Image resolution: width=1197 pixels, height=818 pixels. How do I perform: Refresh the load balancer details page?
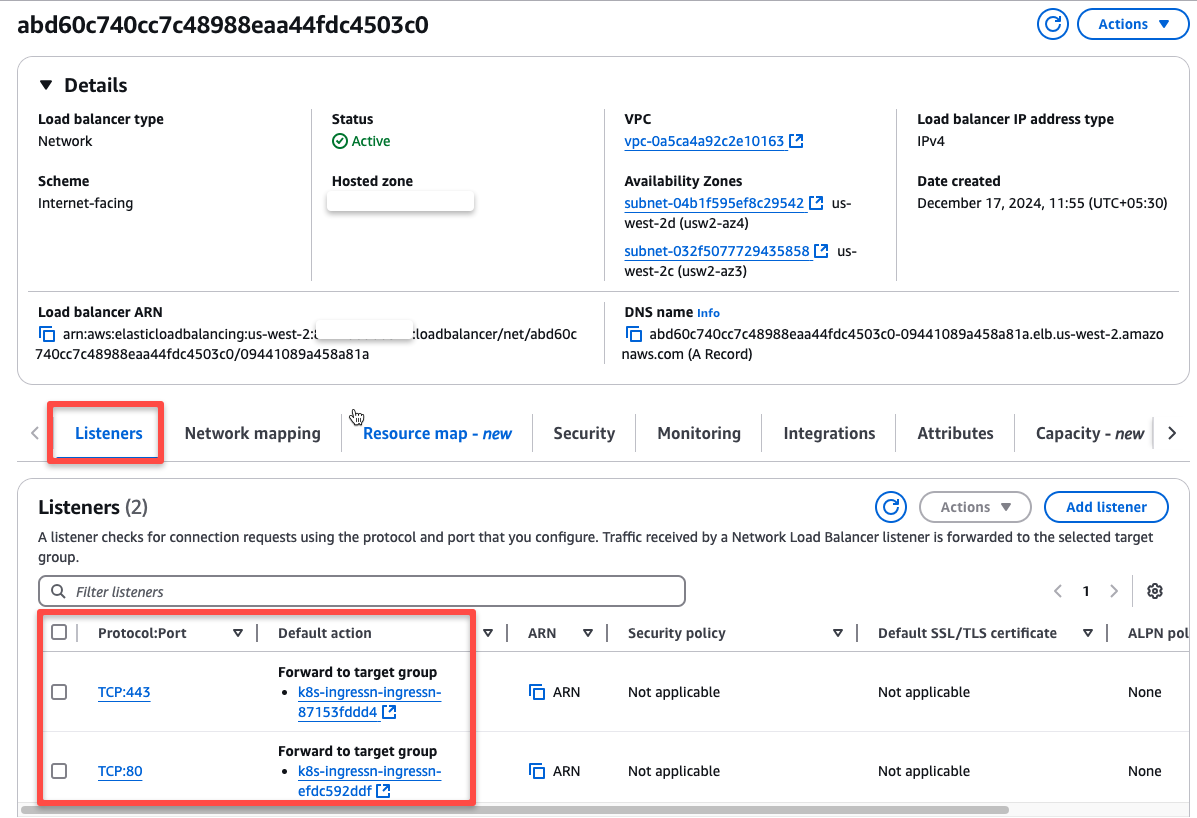point(1052,23)
